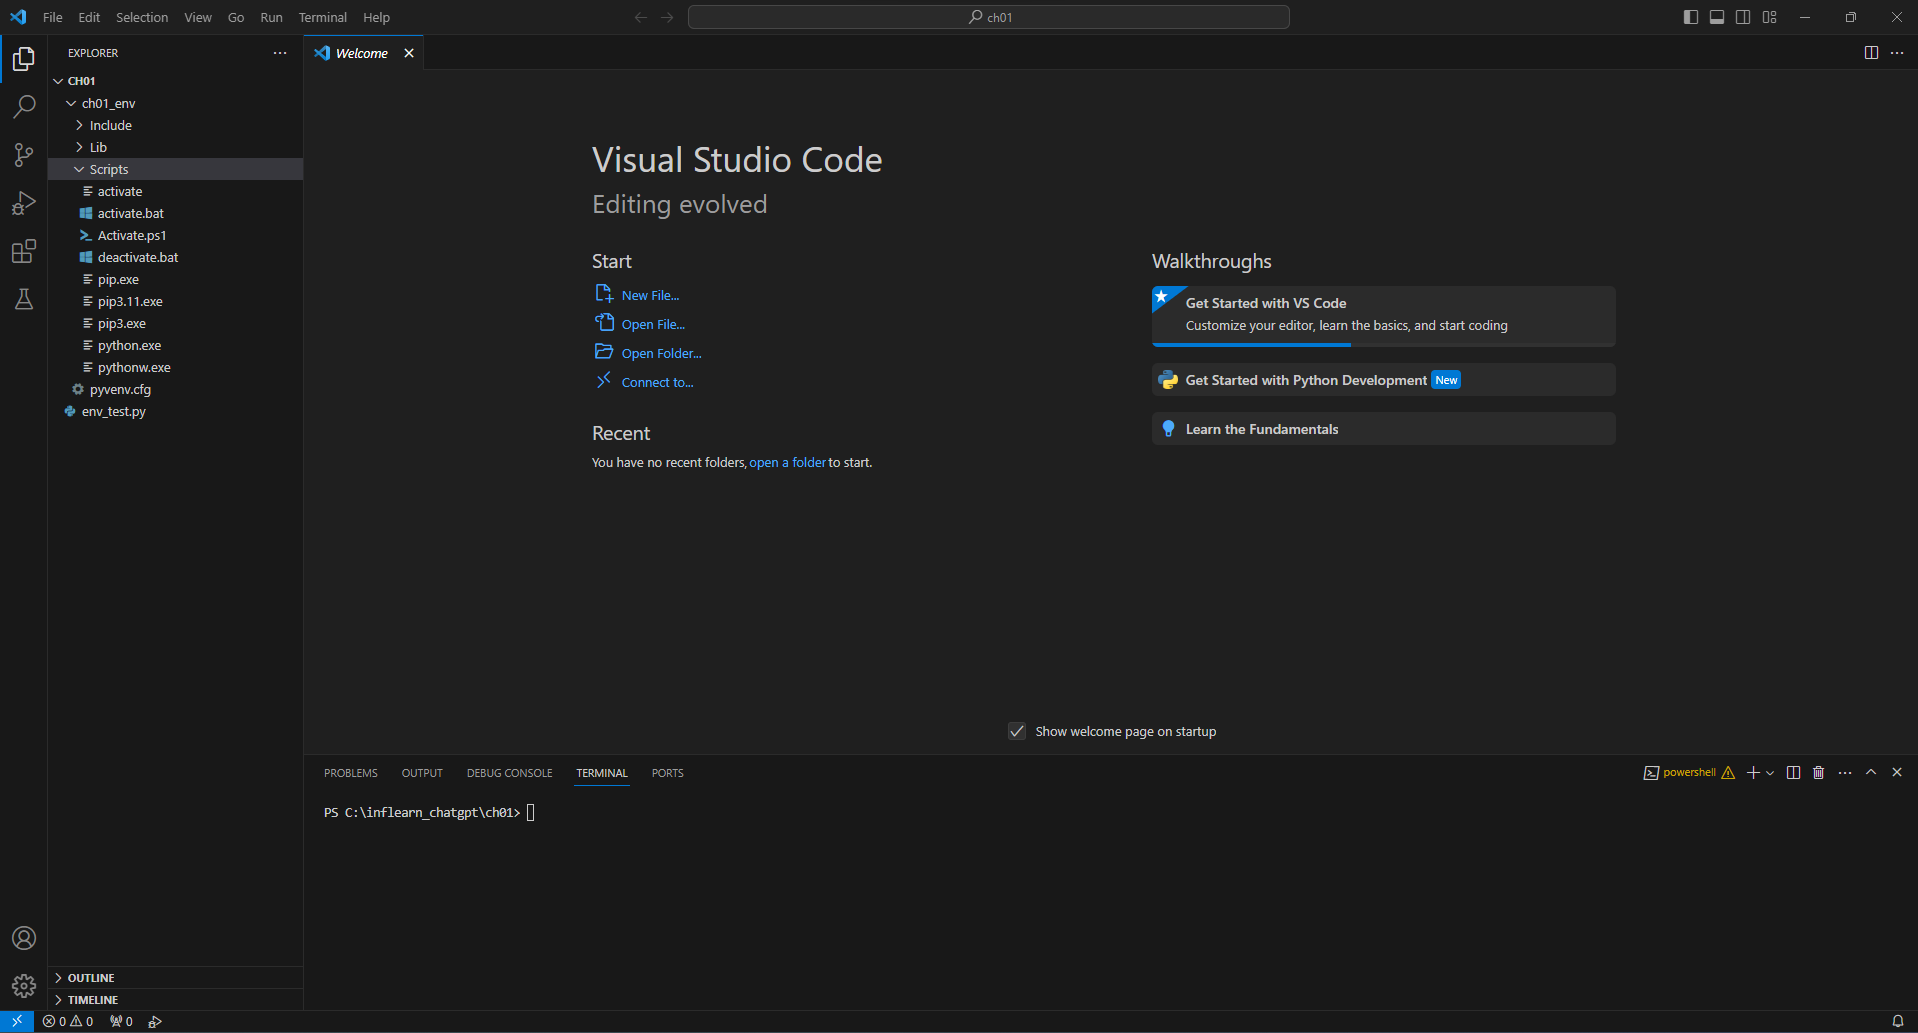
Task: Click the ch01 command center search box
Action: click(988, 17)
